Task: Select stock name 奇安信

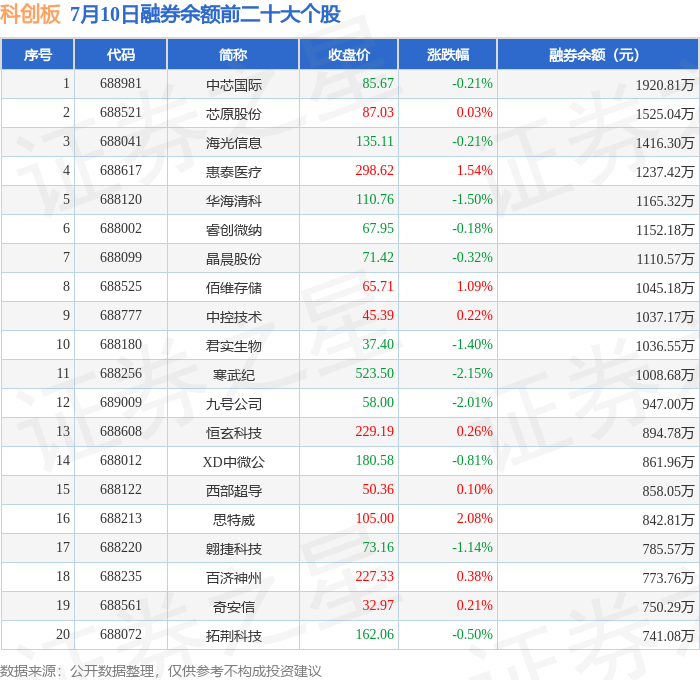Action: (x=233, y=607)
